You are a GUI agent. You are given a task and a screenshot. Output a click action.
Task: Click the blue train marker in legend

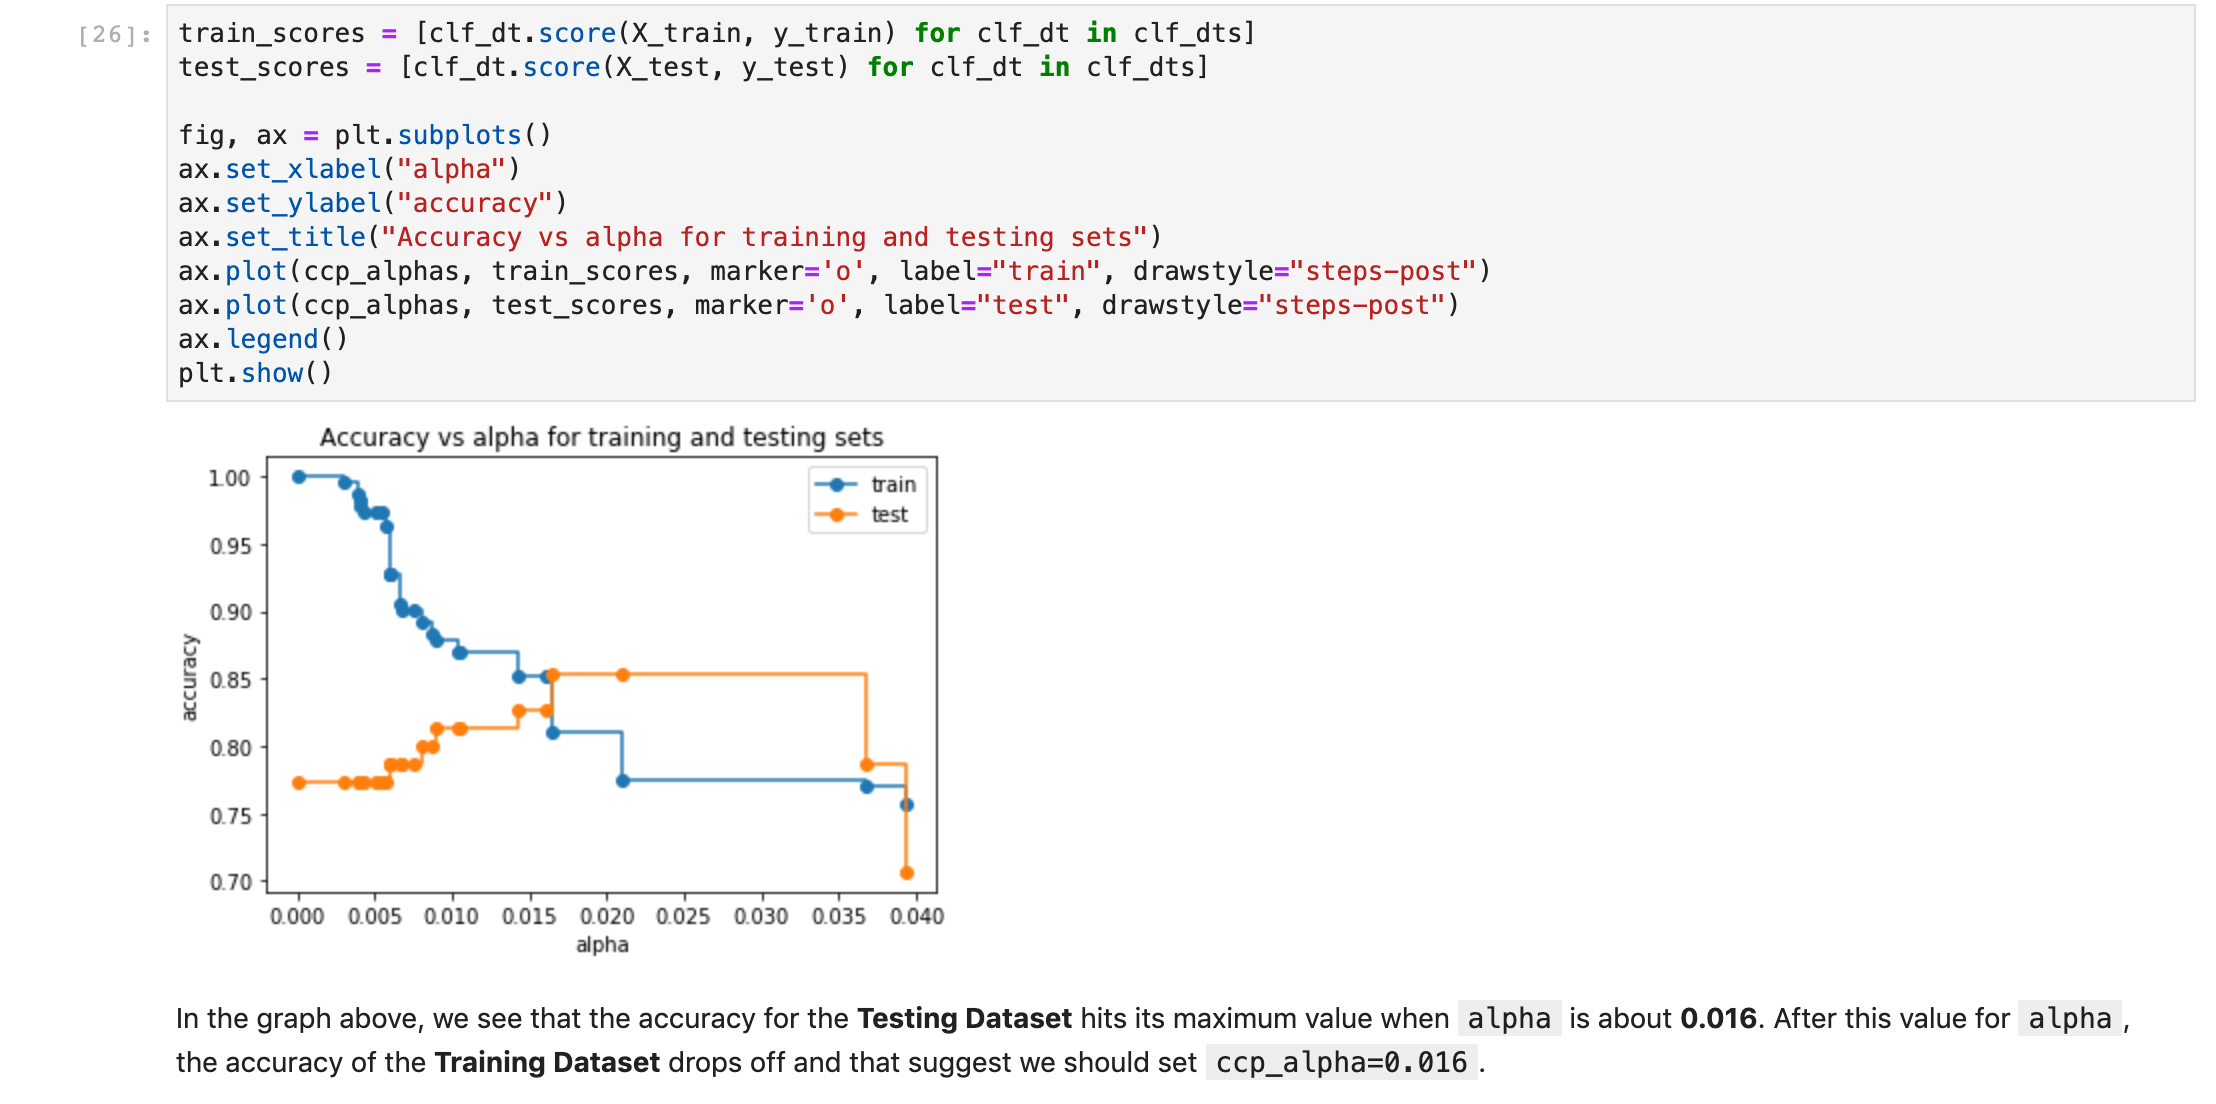coord(837,485)
